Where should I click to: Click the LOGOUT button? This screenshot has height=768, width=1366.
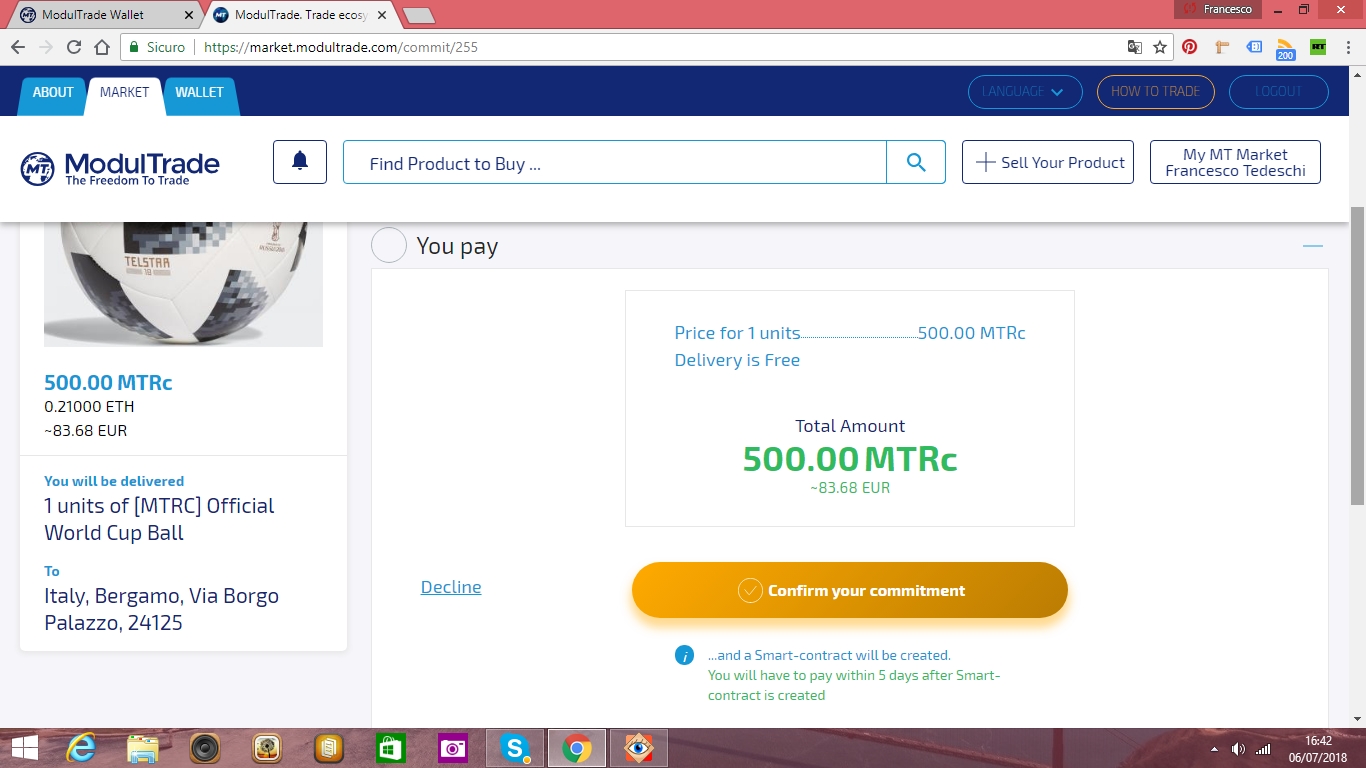tap(1278, 92)
